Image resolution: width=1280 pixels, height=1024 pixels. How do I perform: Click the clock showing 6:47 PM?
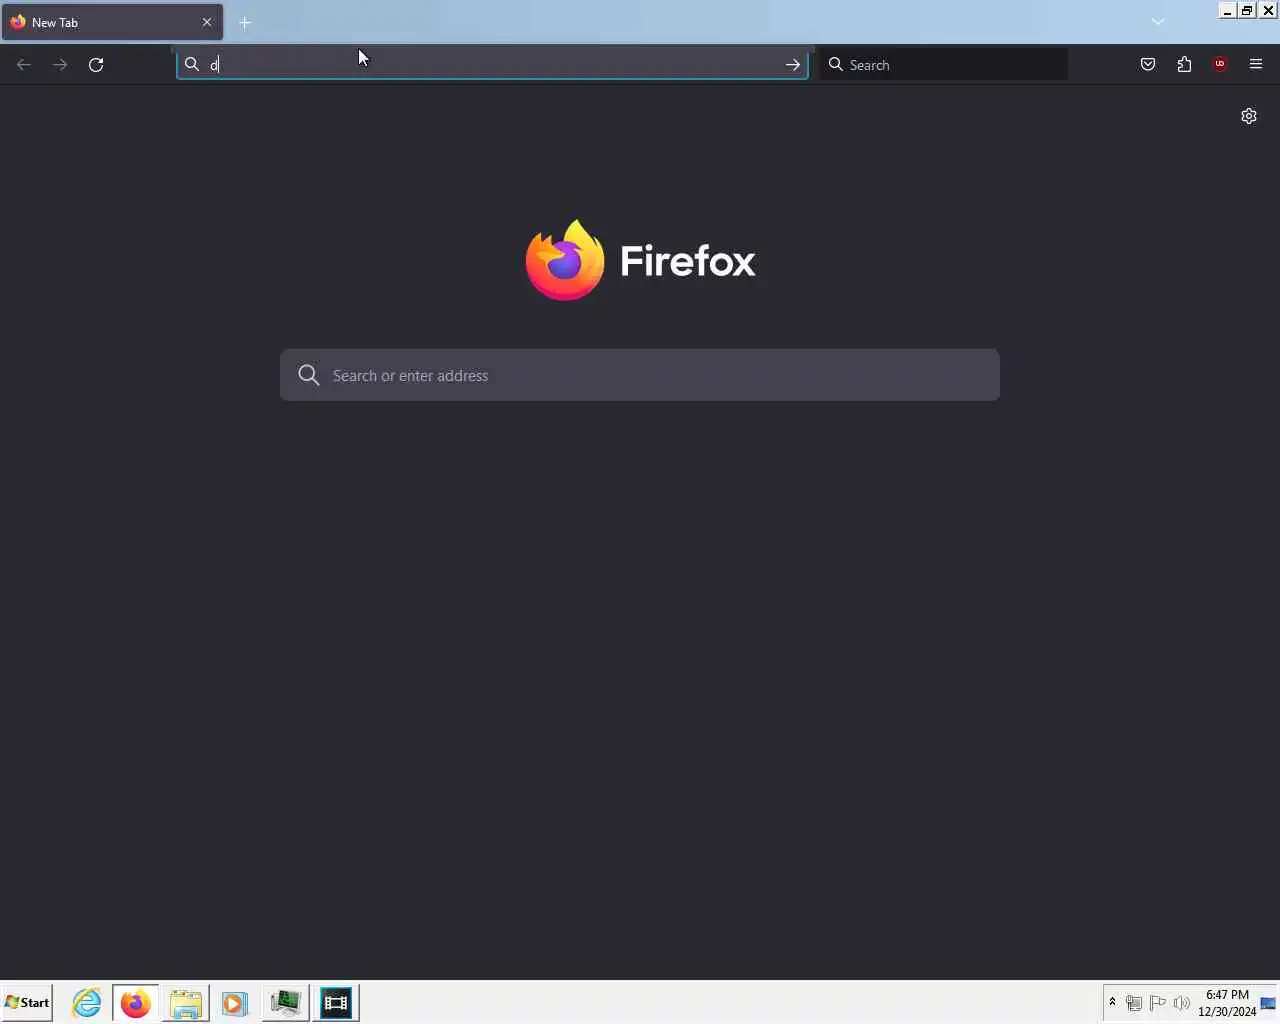pyautogui.click(x=1227, y=1003)
